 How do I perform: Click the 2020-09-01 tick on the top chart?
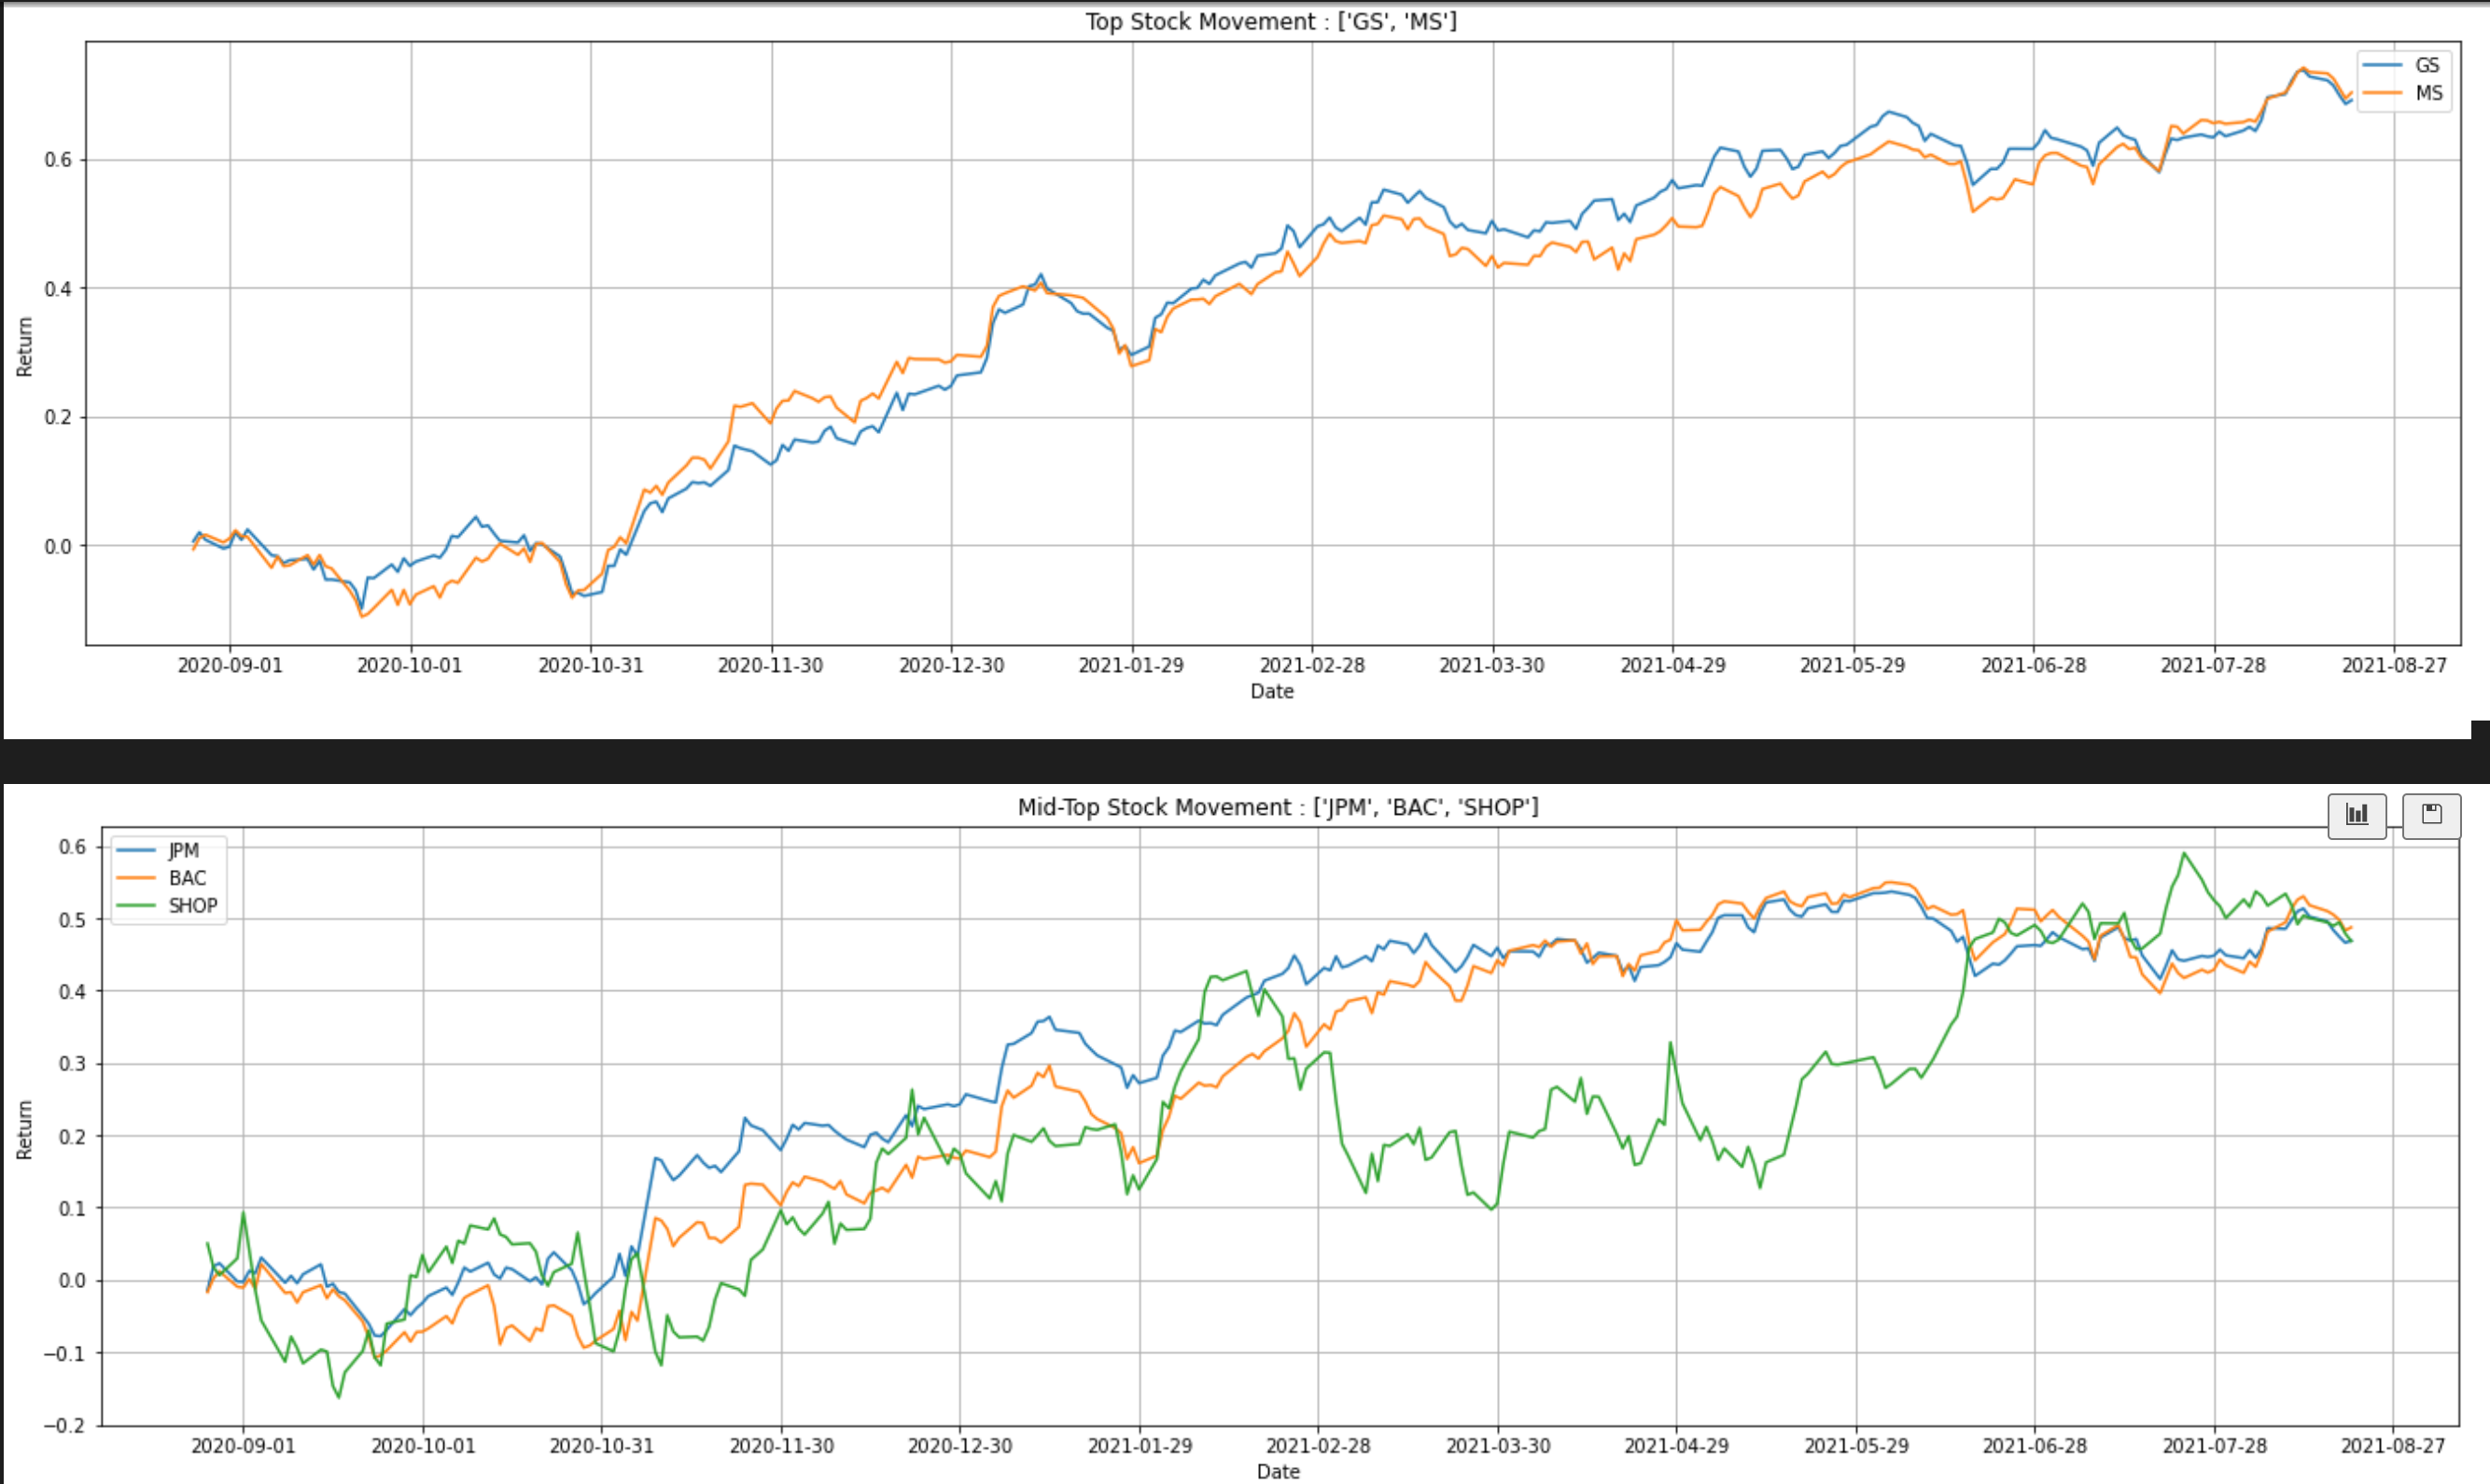coord(230,665)
